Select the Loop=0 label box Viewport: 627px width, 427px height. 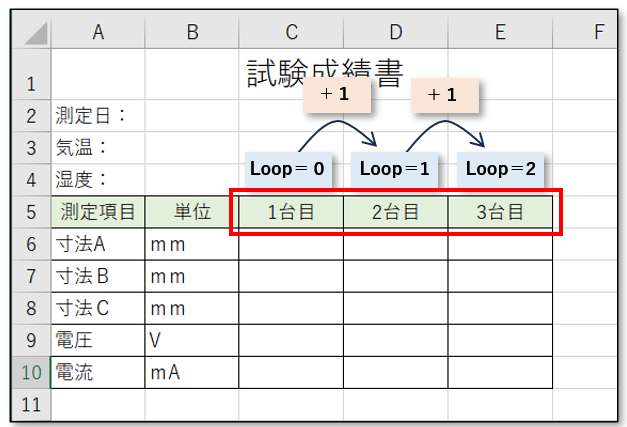point(287,169)
